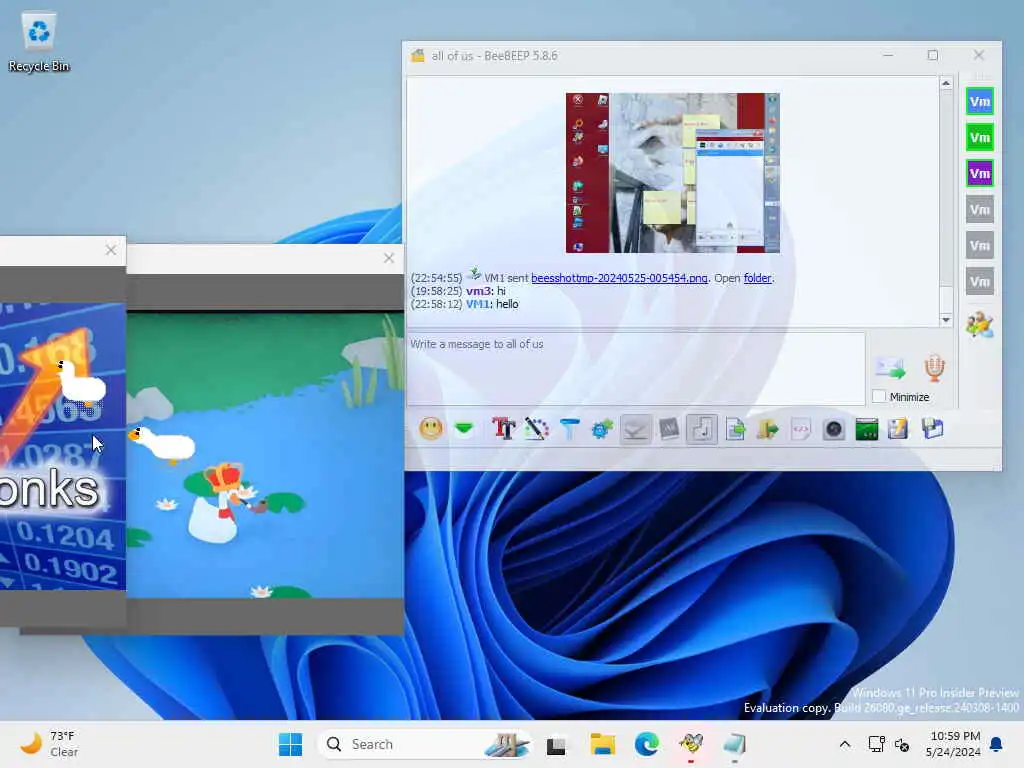Image resolution: width=1024 pixels, height=768 pixels.
Task: Click the blue floppy save chat icon
Action: coord(933,429)
